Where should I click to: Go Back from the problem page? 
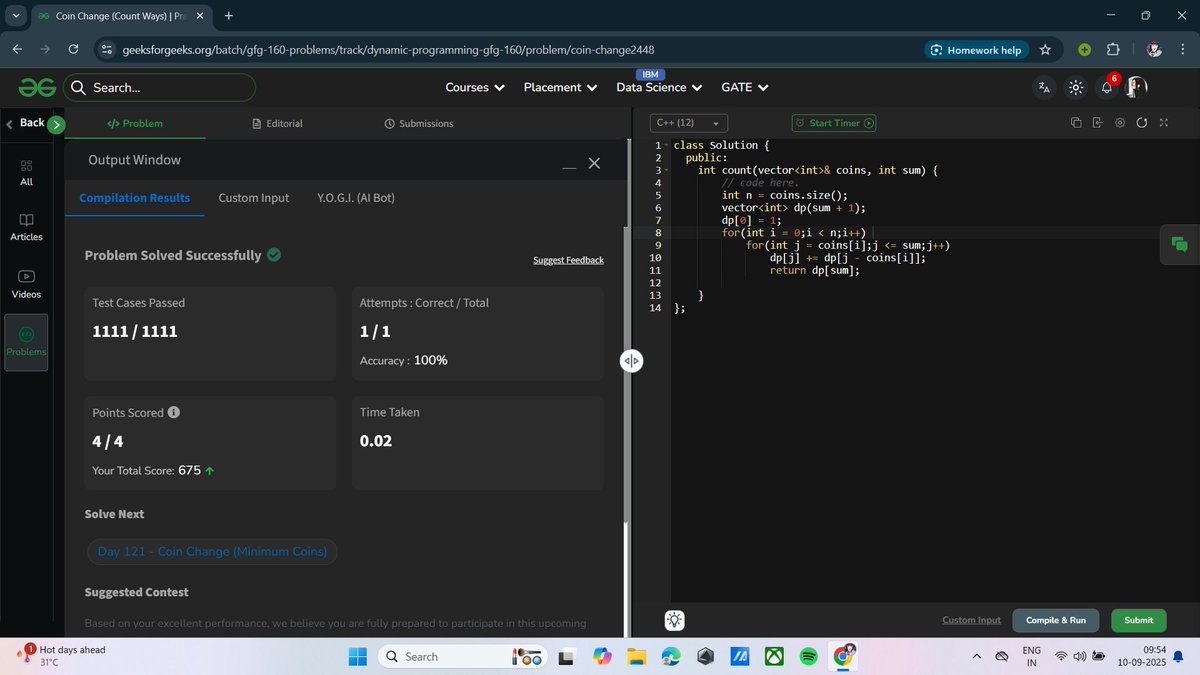coord(25,123)
